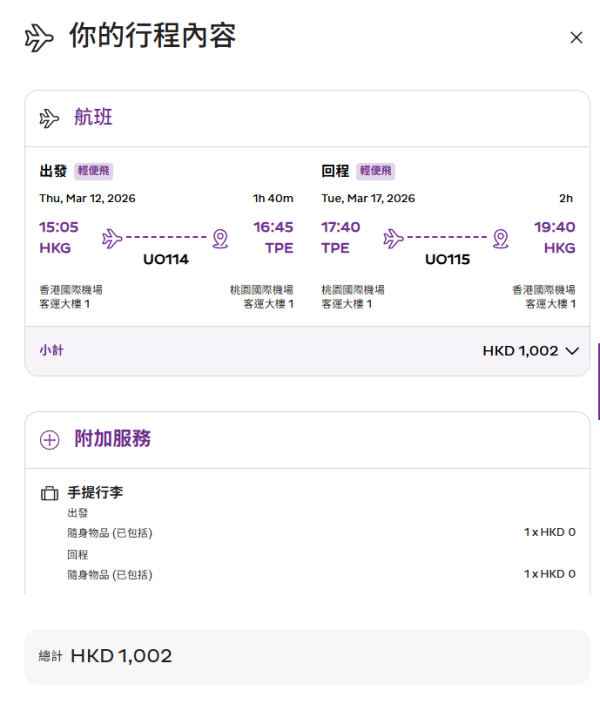Click the 總計 HKD 1,002 total bar
The width and height of the screenshot is (600, 711).
point(307,657)
